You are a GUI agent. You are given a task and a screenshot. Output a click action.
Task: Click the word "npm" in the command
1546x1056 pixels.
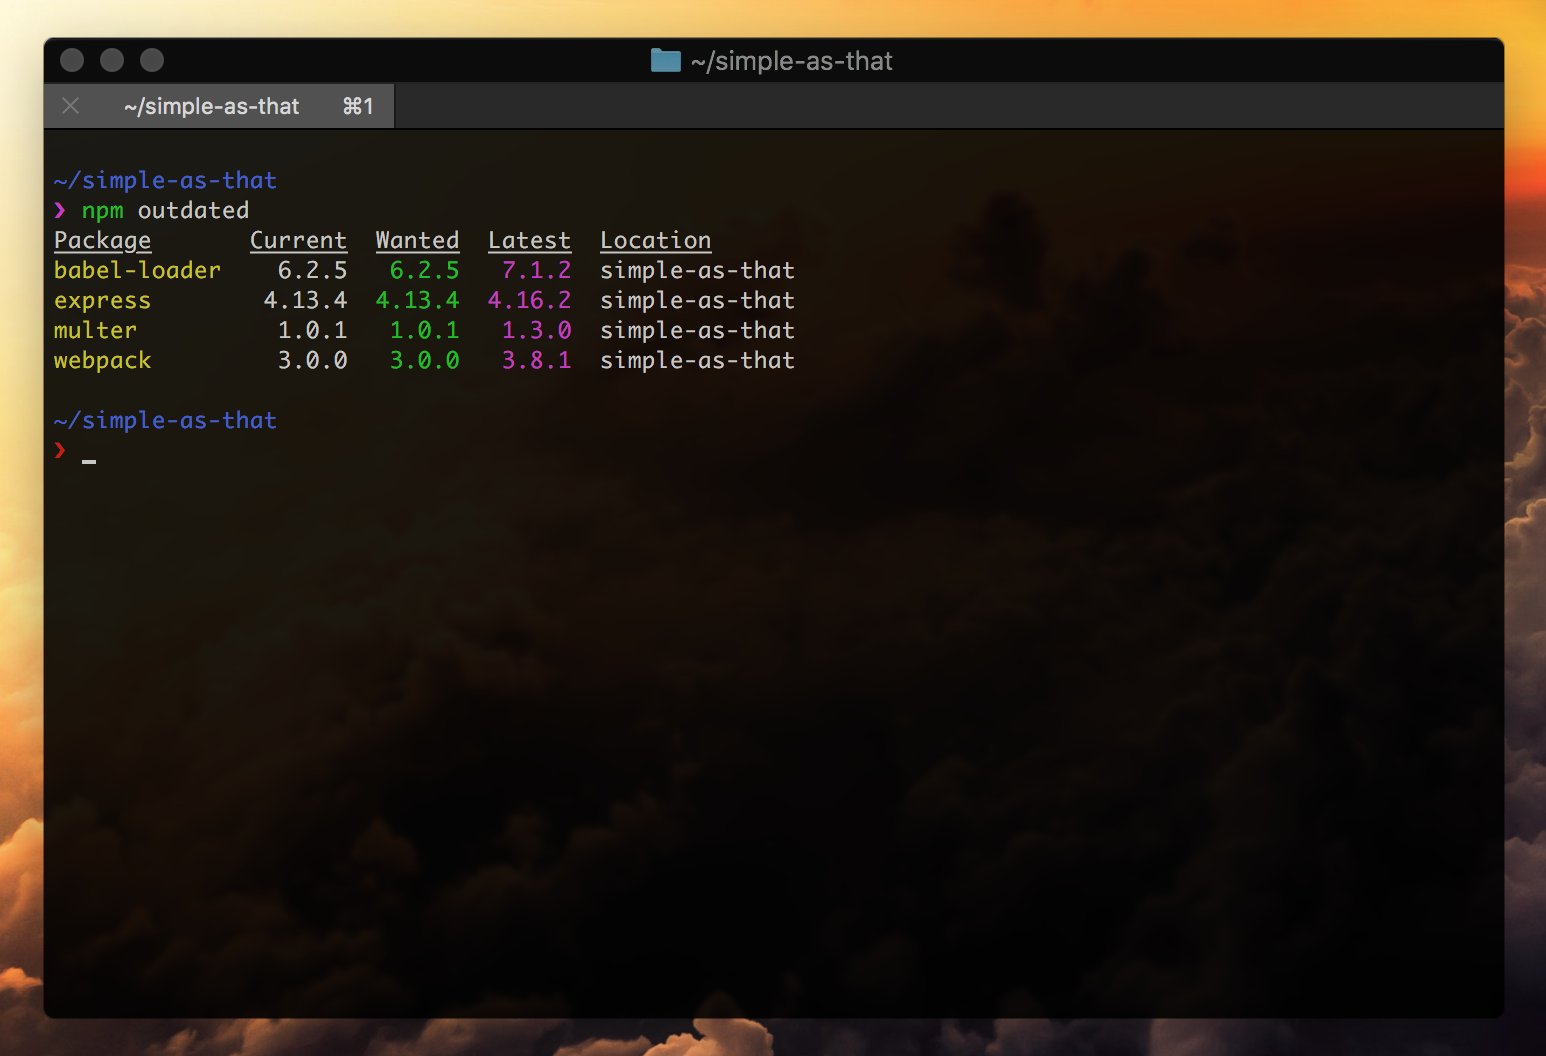(x=102, y=211)
